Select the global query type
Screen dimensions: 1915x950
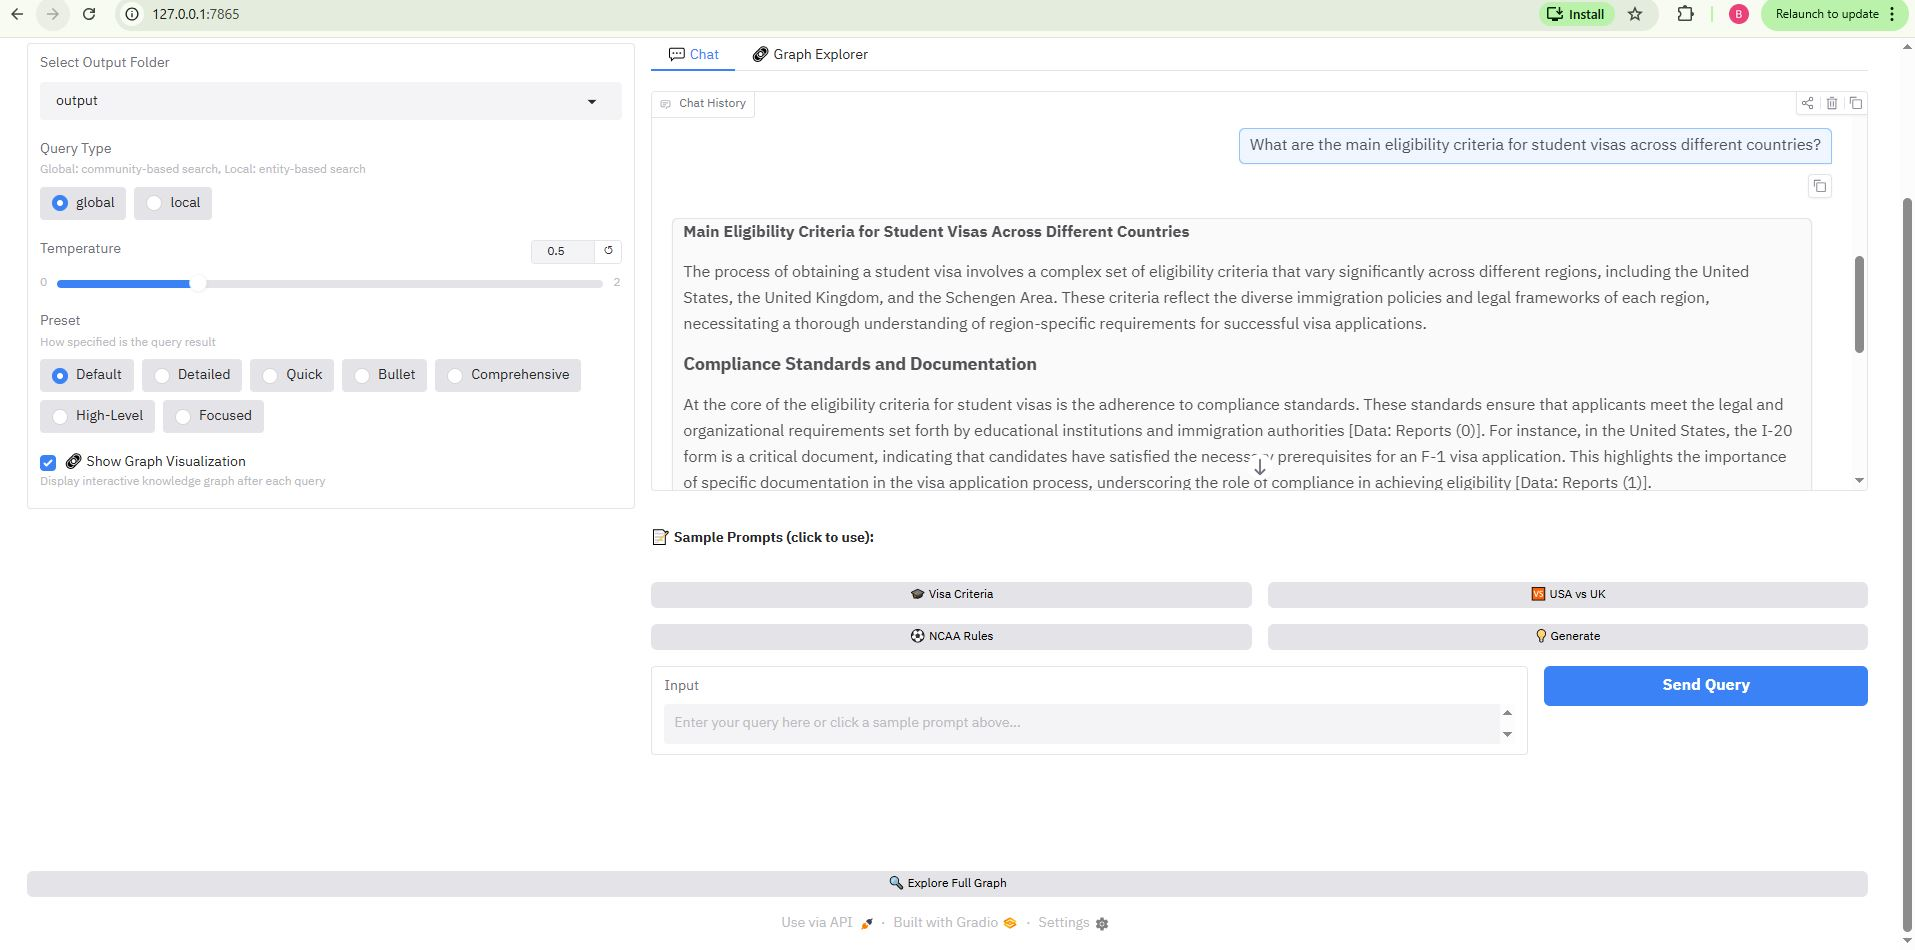[83, 203]
